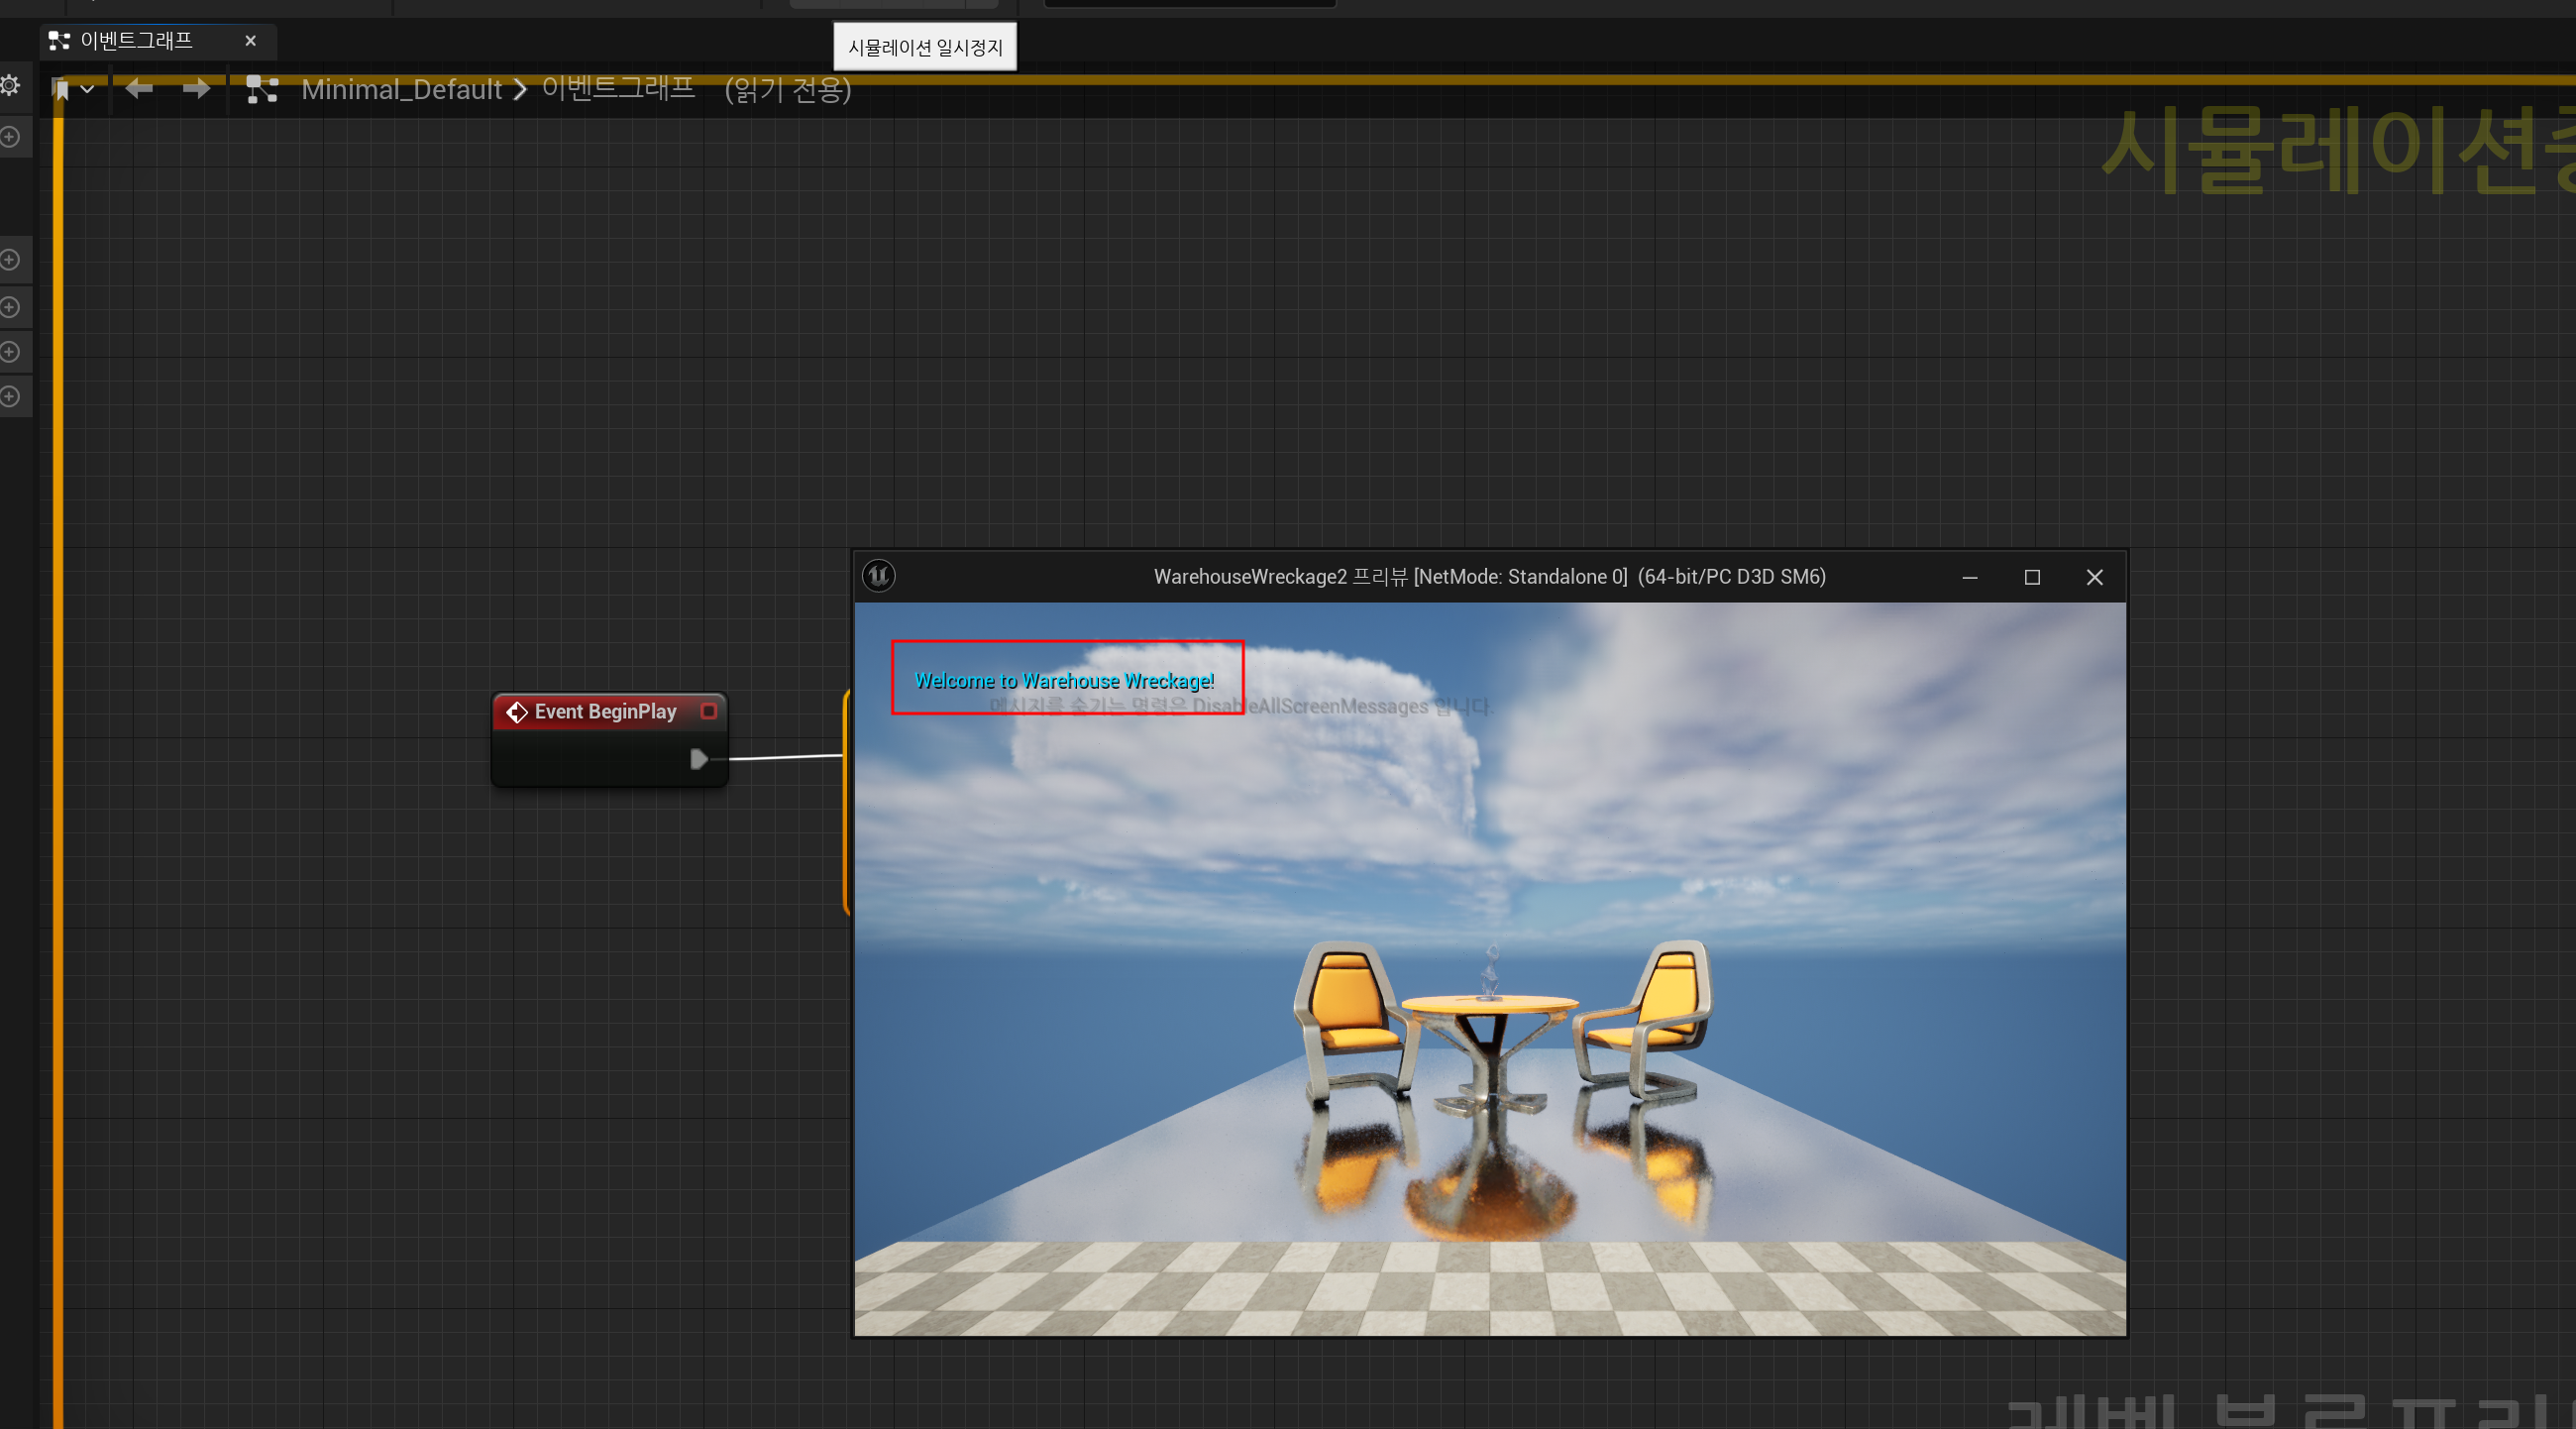Open the bookmark dropdown arrow

[x=88, y=90]
